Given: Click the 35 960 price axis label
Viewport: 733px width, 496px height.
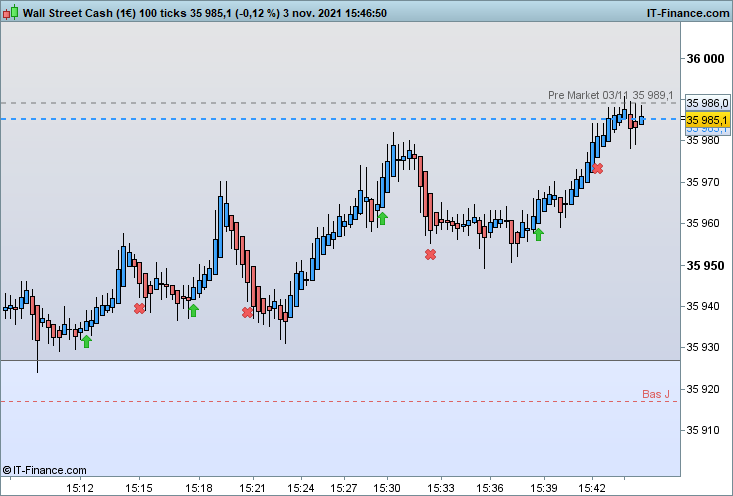Looking at the screenshot, I should pos(702,223).
